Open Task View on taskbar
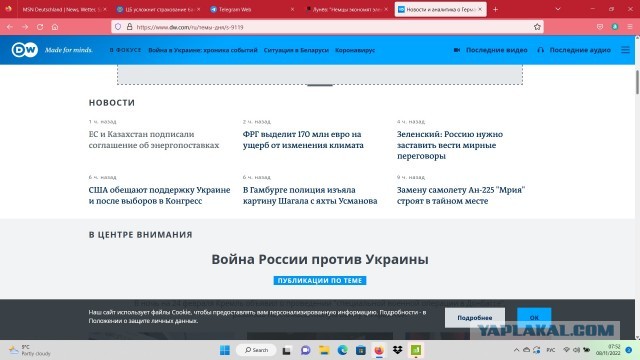Image resolution: width=640 pixels, height=360 pixels. [287, 350]
